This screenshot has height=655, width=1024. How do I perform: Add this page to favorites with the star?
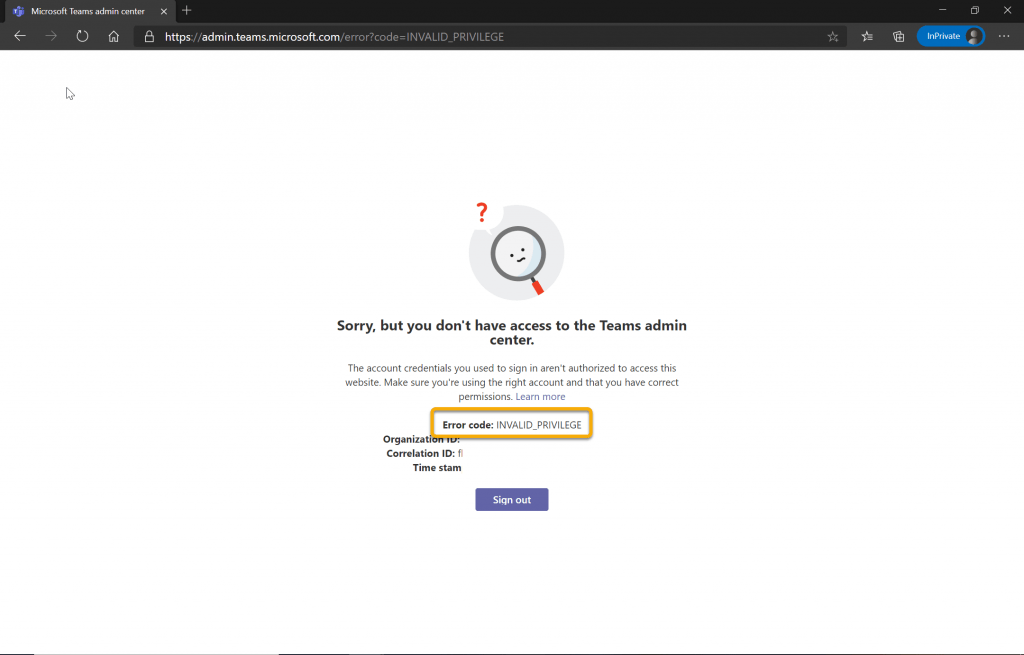[833, 37]
